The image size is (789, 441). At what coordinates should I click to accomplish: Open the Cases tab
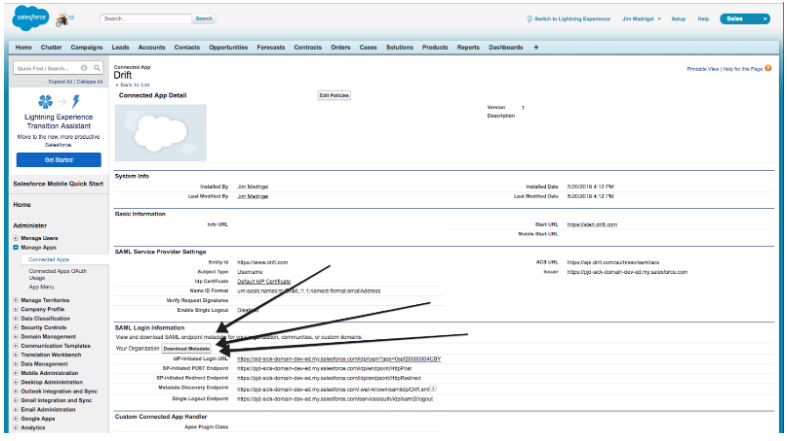tap(368, 47)
